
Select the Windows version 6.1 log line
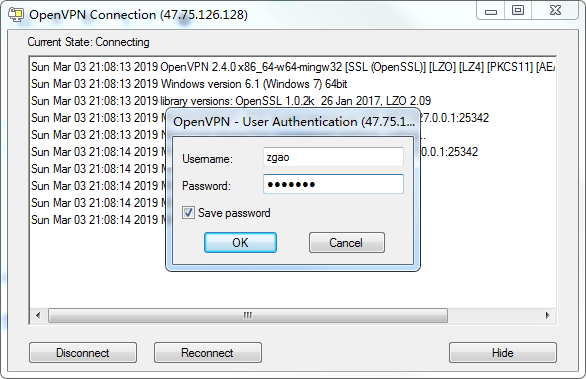pos(189,84)
